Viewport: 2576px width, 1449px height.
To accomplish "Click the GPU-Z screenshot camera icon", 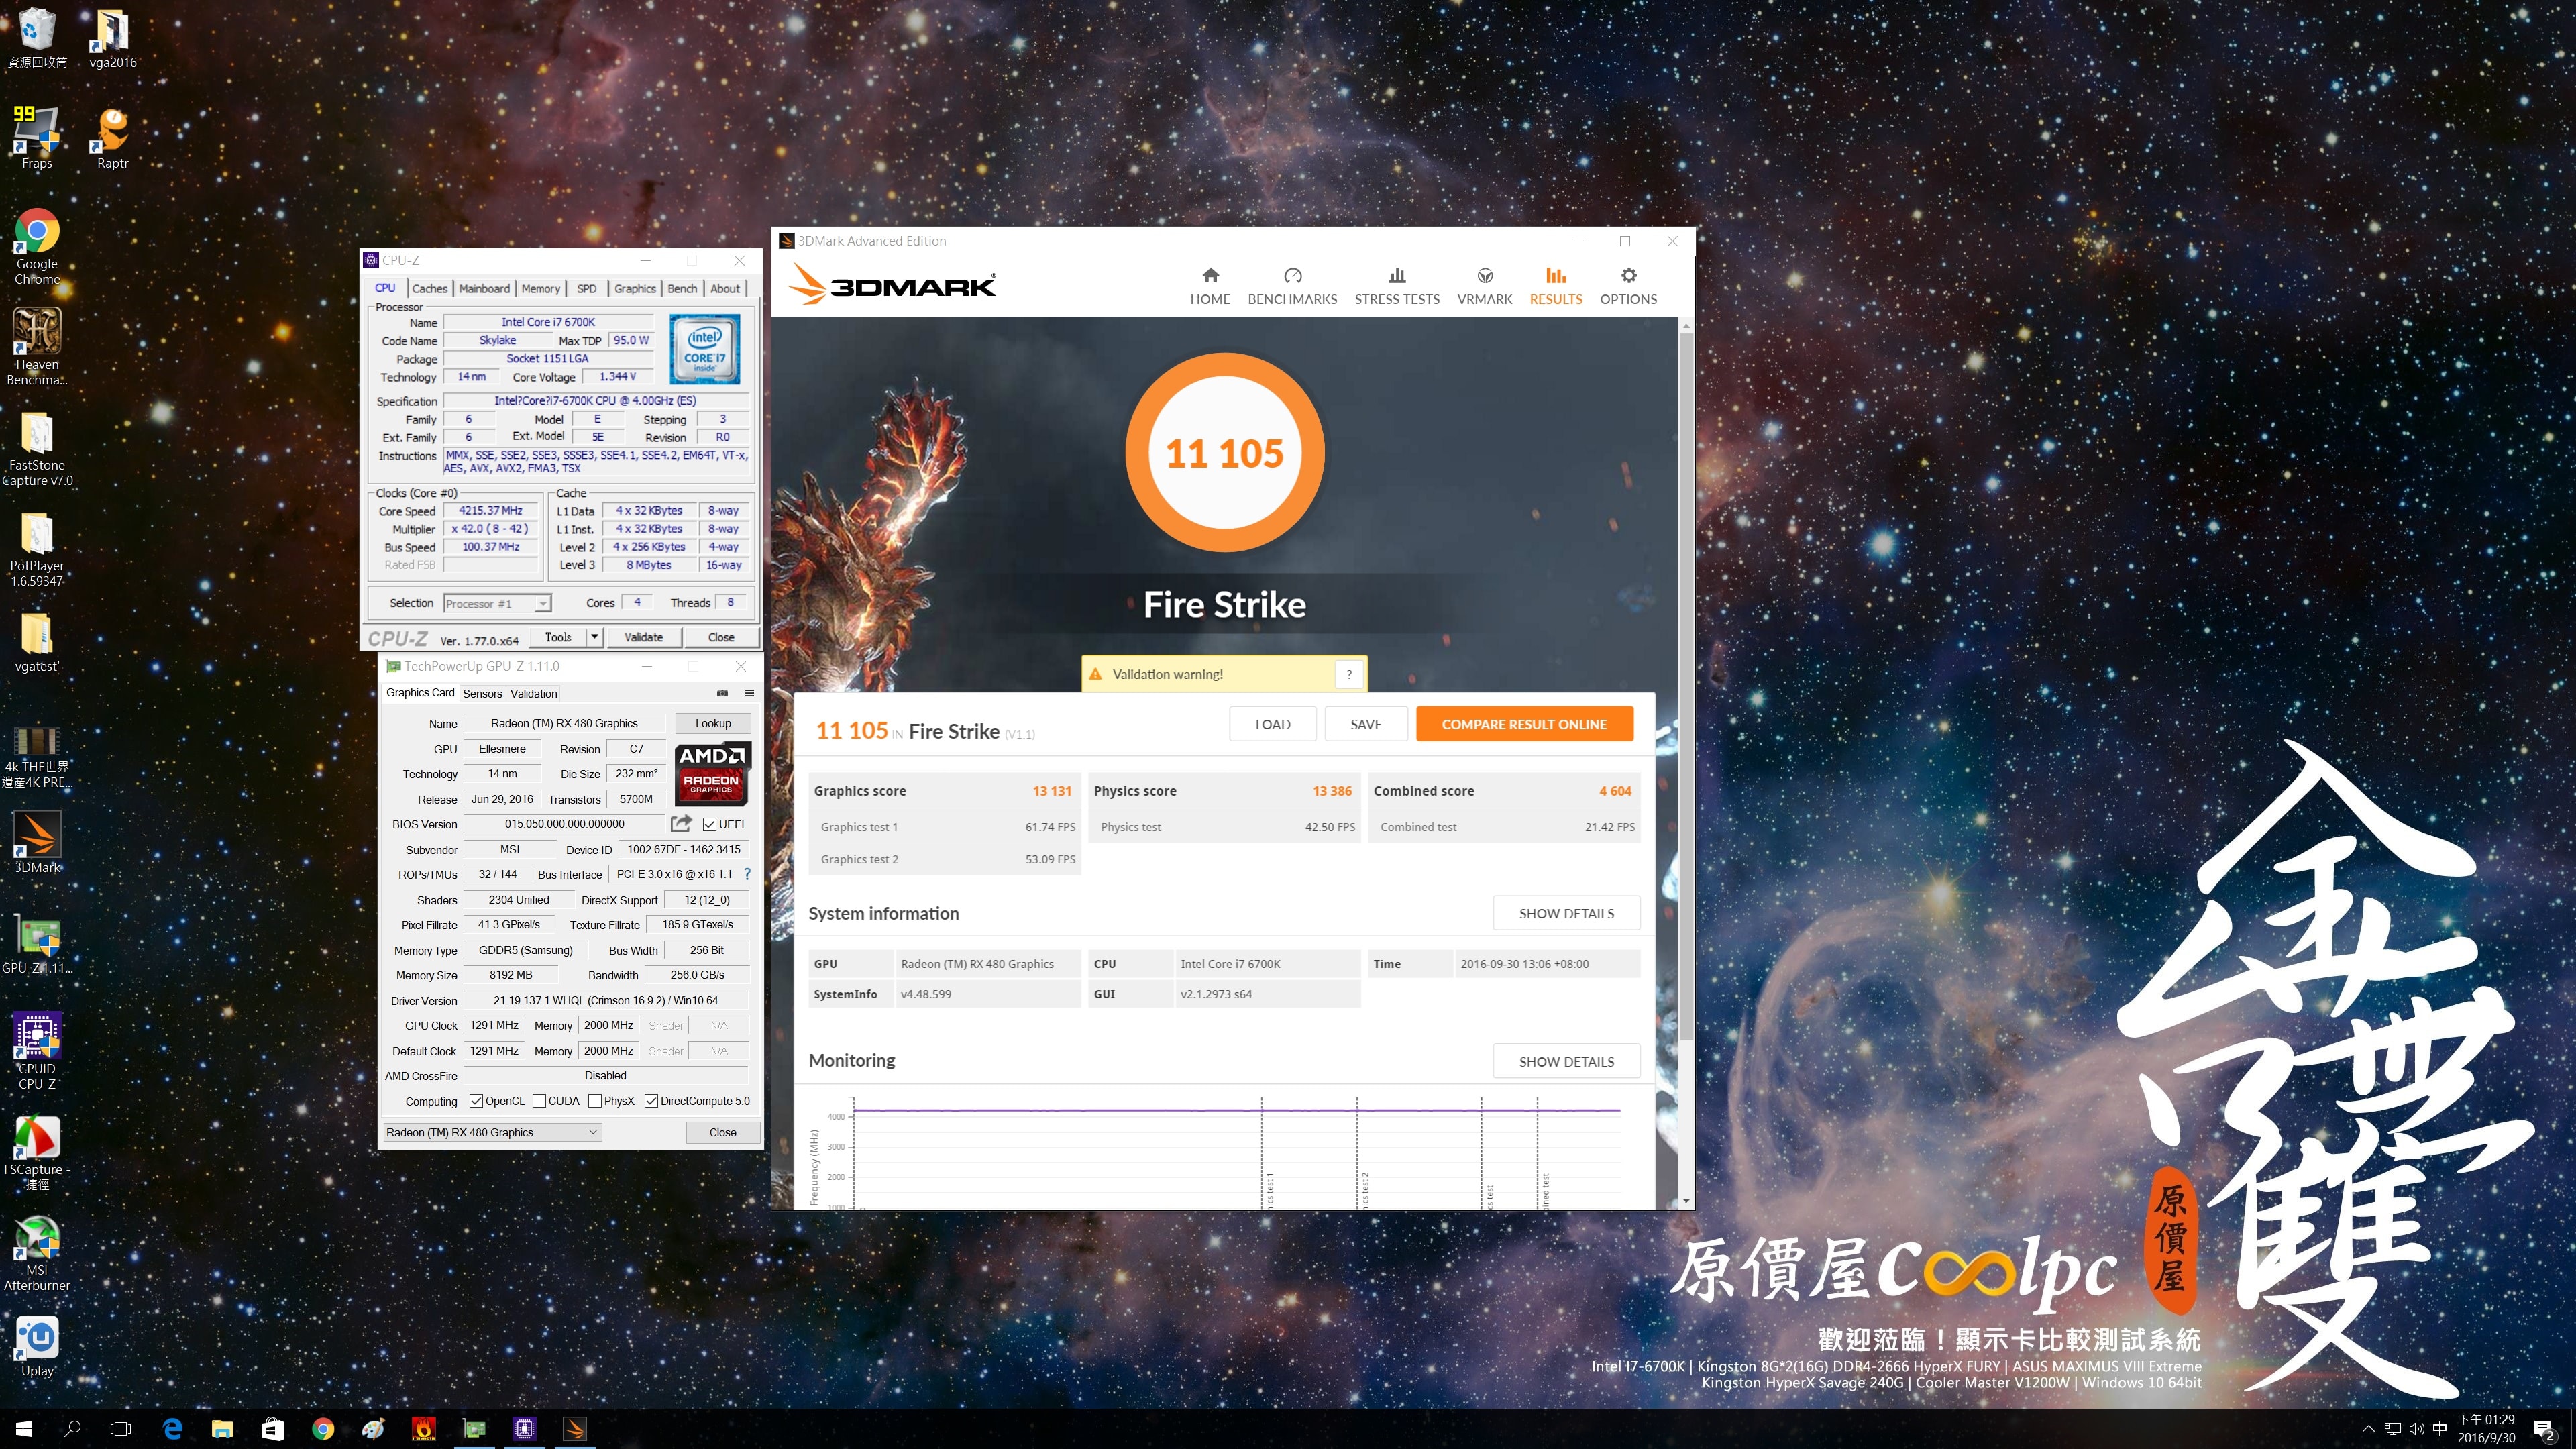I will pos(722,693).
